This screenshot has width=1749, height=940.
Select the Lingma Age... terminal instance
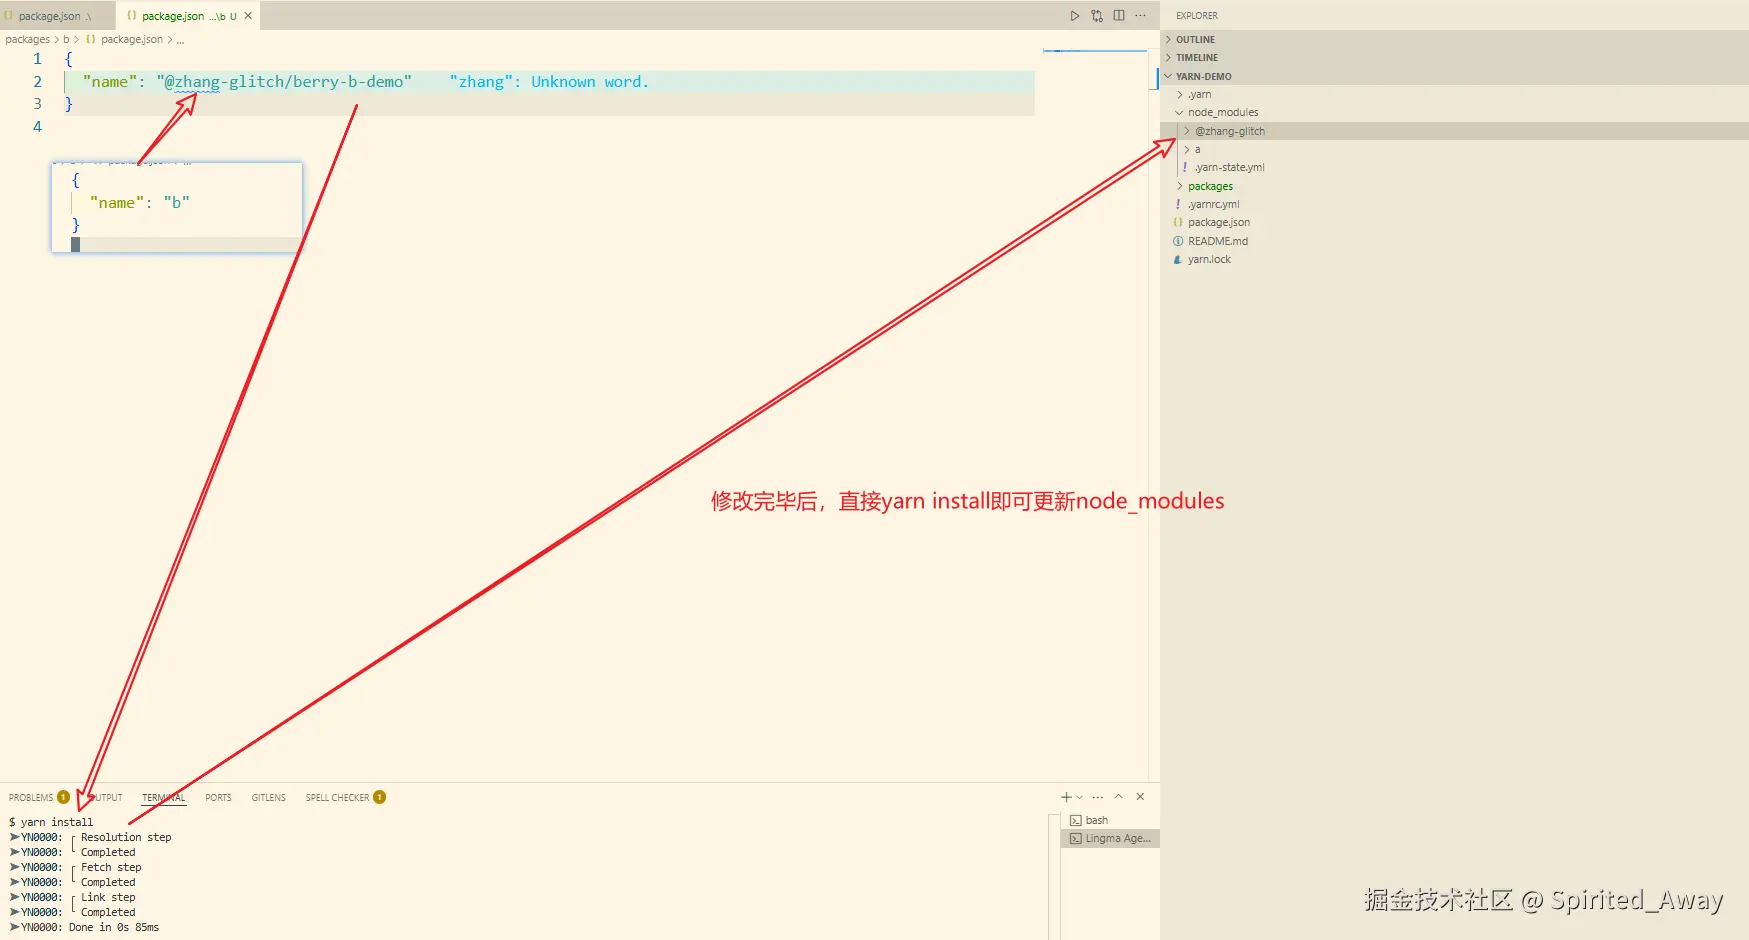pos(1110,839)
